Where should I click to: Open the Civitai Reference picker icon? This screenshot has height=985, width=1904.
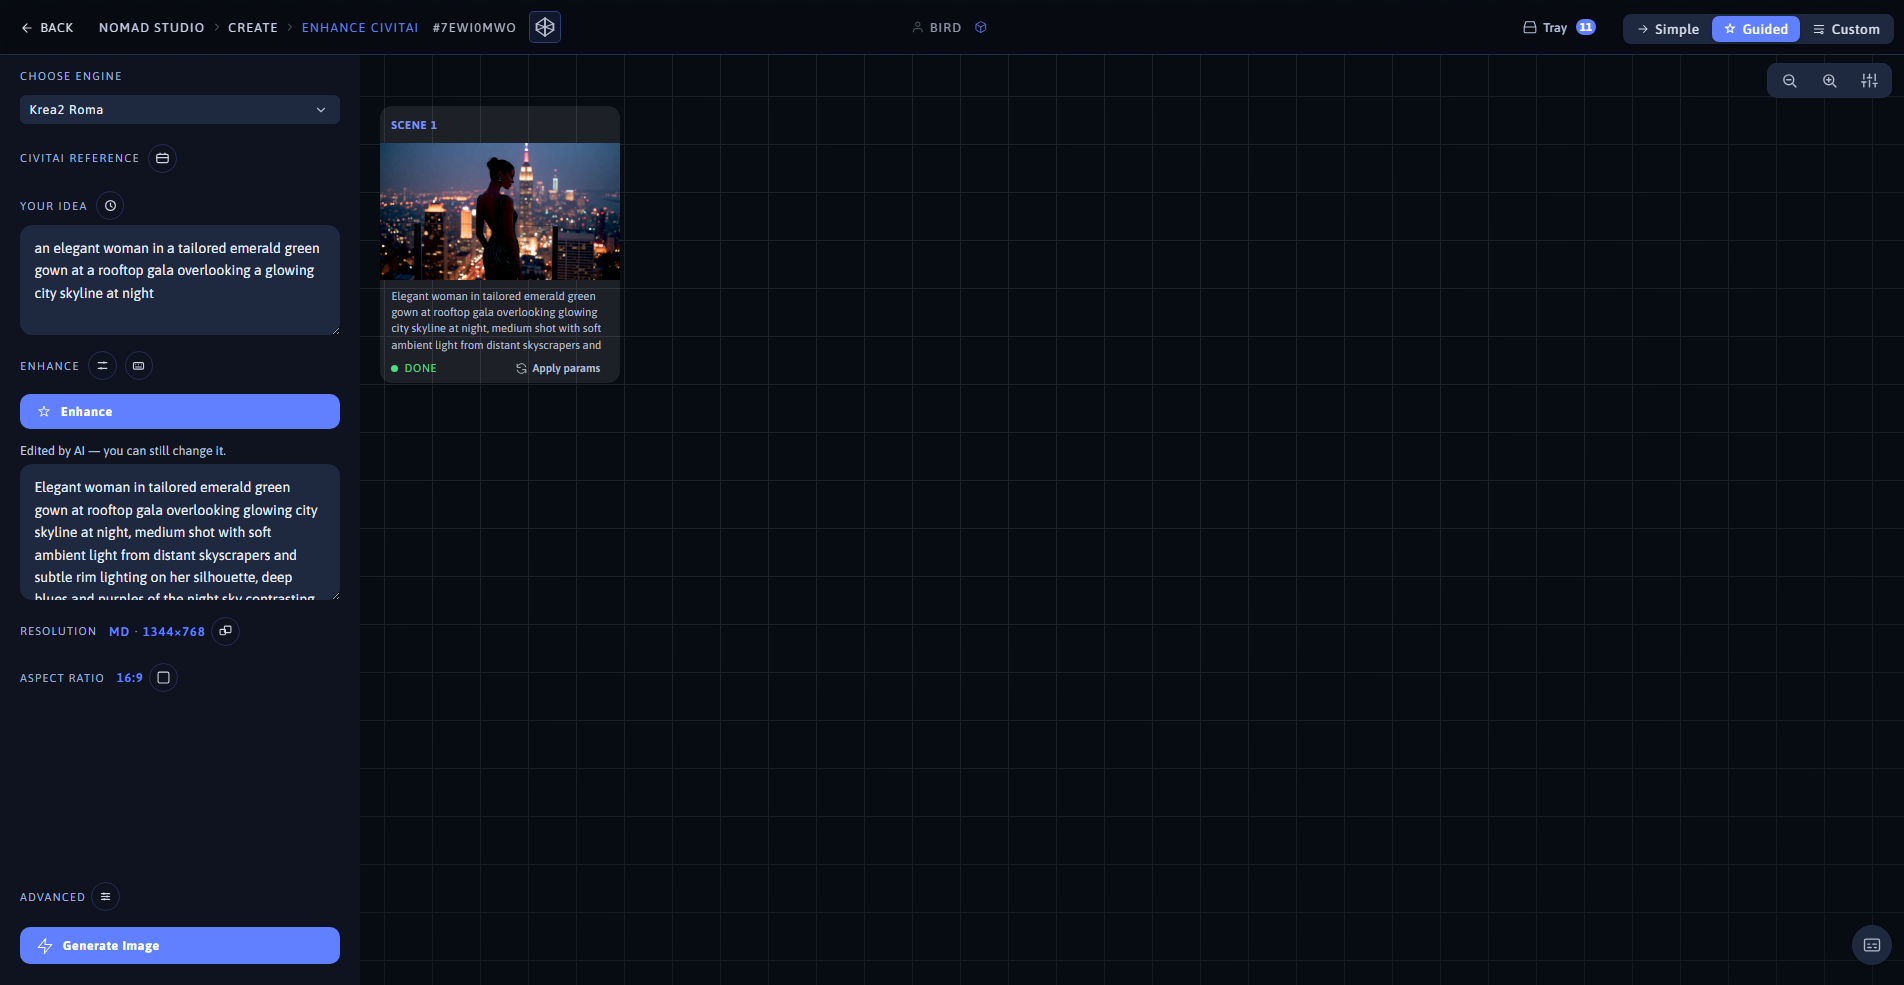[163, 158]
